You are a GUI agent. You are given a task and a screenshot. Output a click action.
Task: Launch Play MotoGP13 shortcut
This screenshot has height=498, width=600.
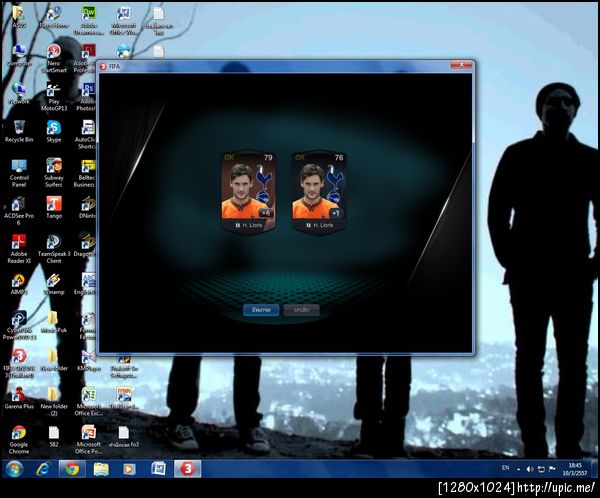coord(54,97)
